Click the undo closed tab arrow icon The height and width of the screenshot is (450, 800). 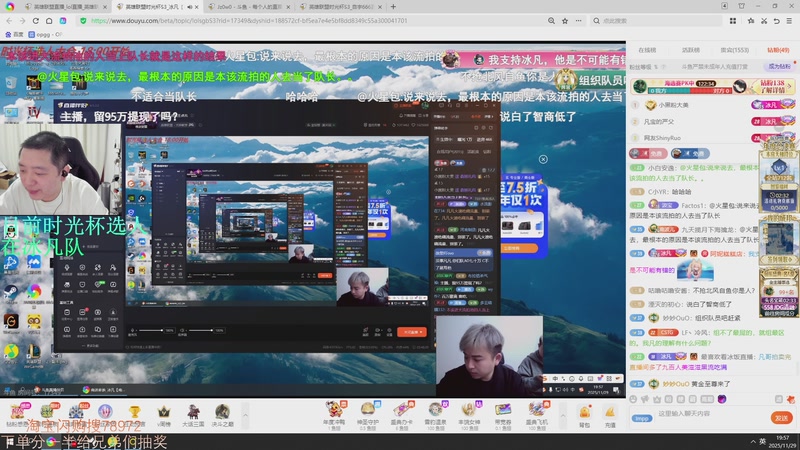(x=777, y=21)
